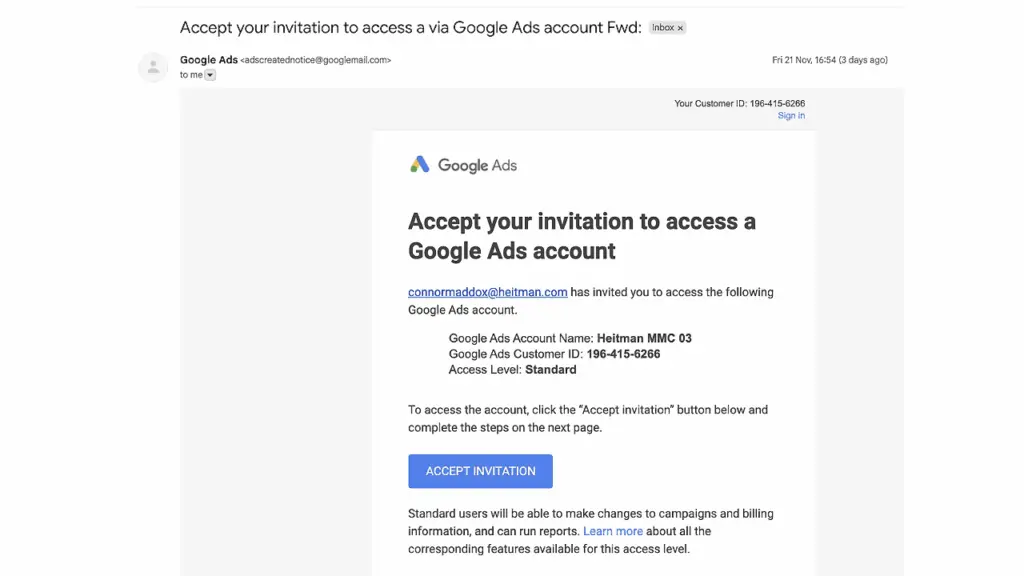Screen dimensions: 1024x576
Task: Open the Sign in link
Action: [x=791, y=116]
